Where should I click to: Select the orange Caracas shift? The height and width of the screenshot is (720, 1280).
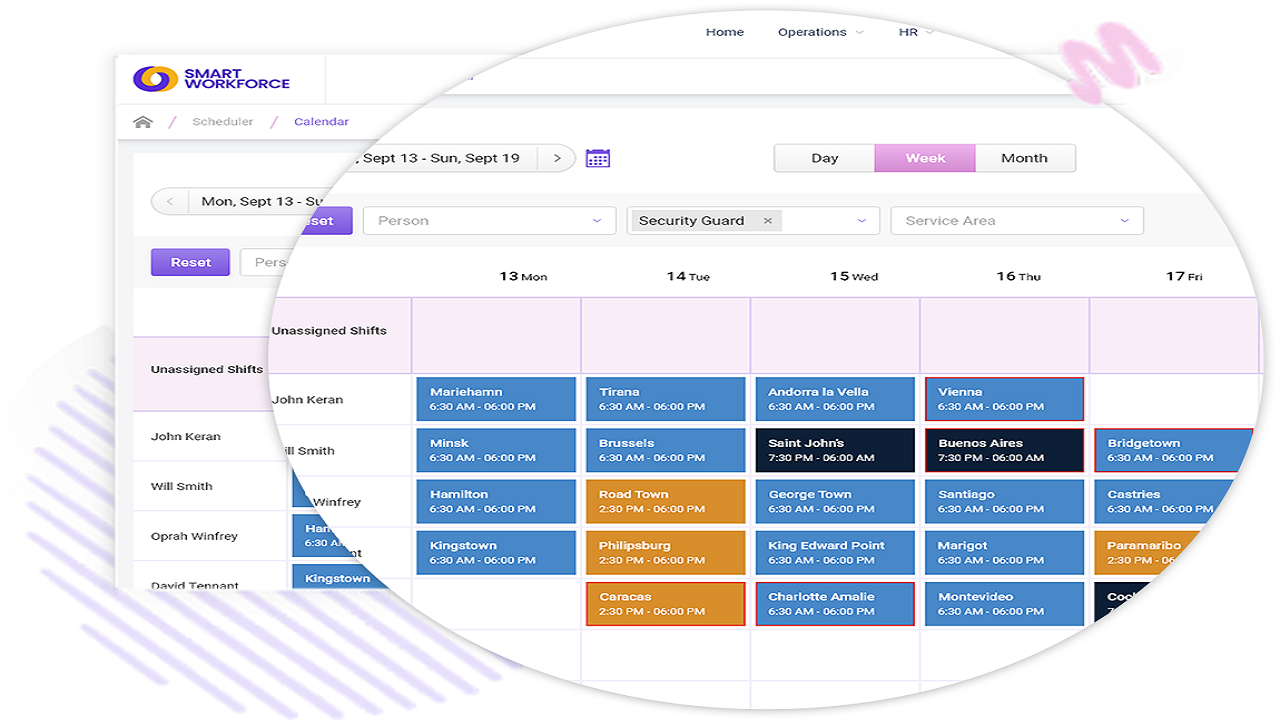point(665,604)
